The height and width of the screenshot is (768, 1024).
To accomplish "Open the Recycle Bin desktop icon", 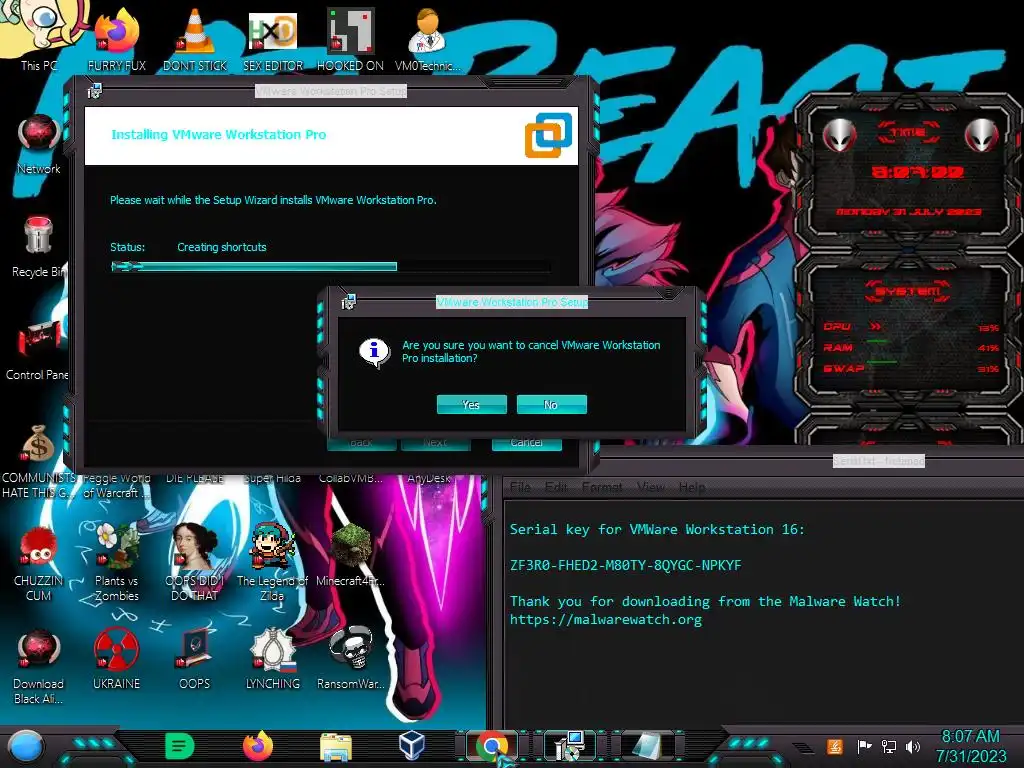I will (x=39, y=247).
